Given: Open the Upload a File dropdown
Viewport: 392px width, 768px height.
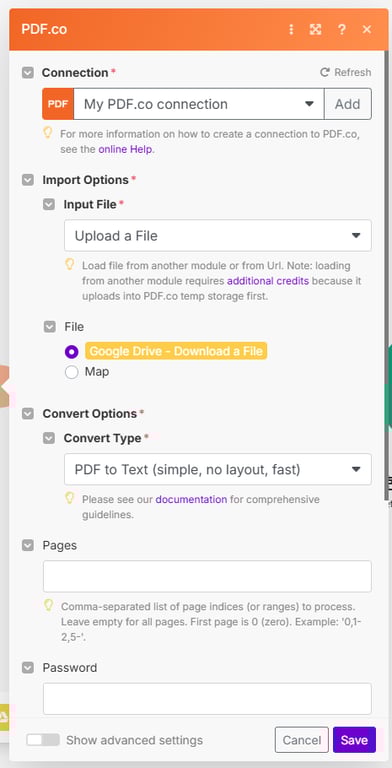Looking at the screenshot, I should pyautogui.click(x=218, y=236).
